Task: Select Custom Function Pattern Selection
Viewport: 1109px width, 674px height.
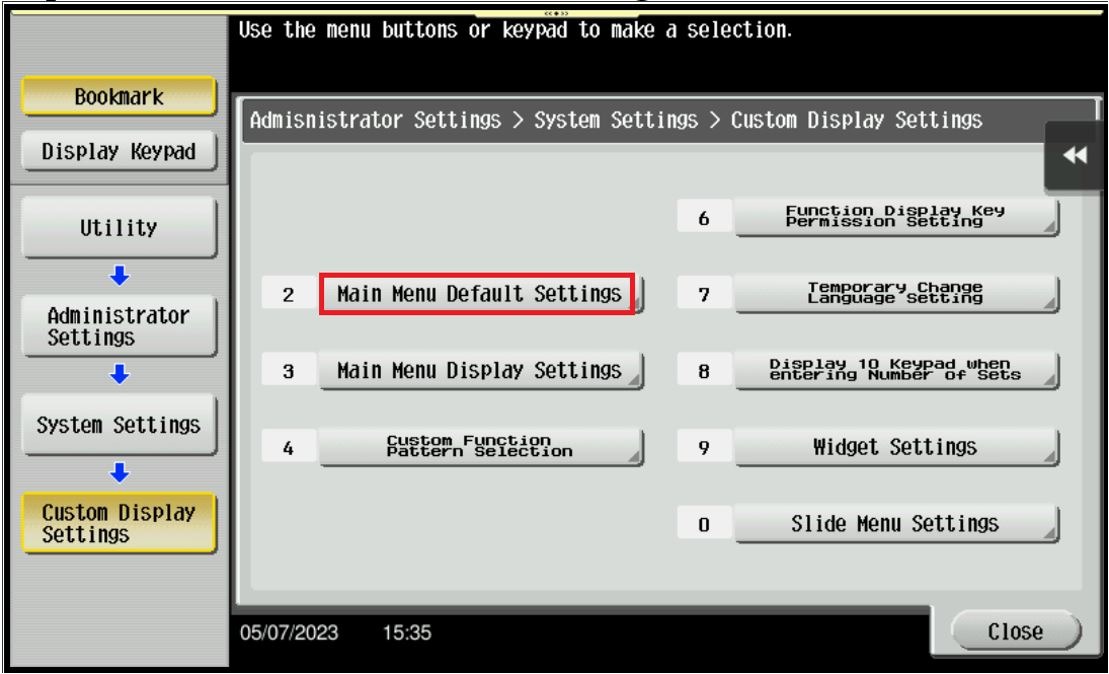Action: pyautogui.click(x=481, y=447)
